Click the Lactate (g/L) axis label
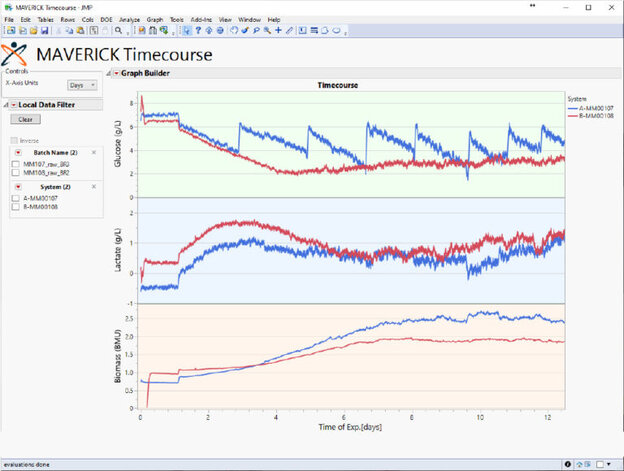Screen dimensions: 624x471 click(x=117, y=250)
